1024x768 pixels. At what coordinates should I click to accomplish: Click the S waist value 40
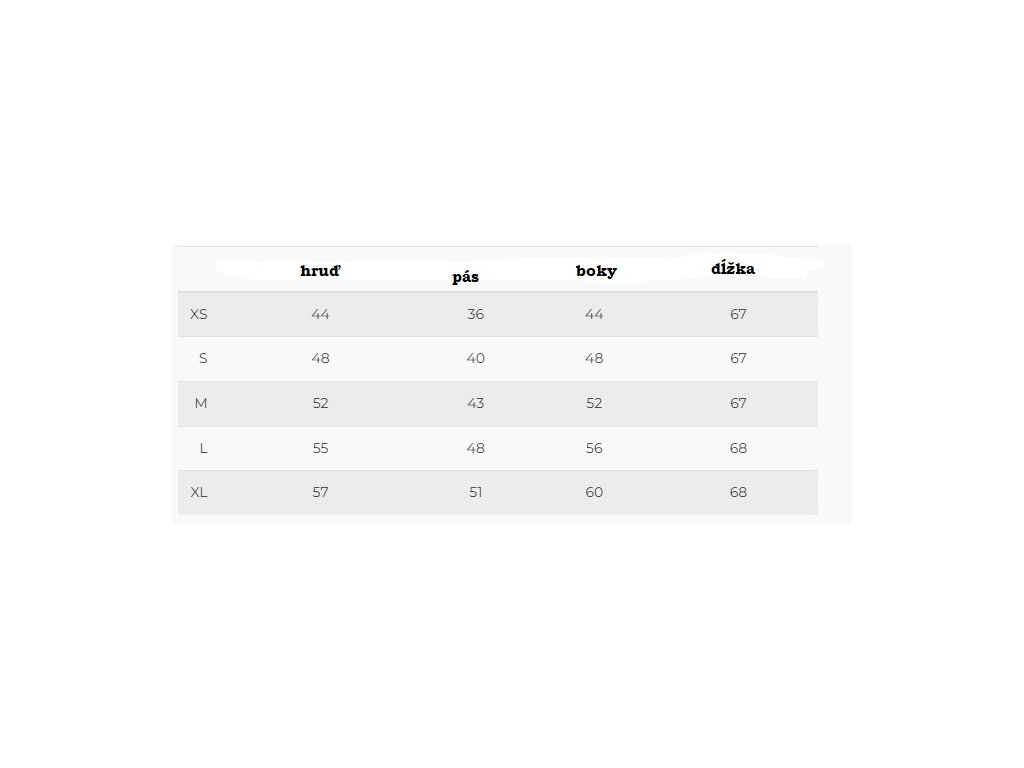click(x=475, y=358)
